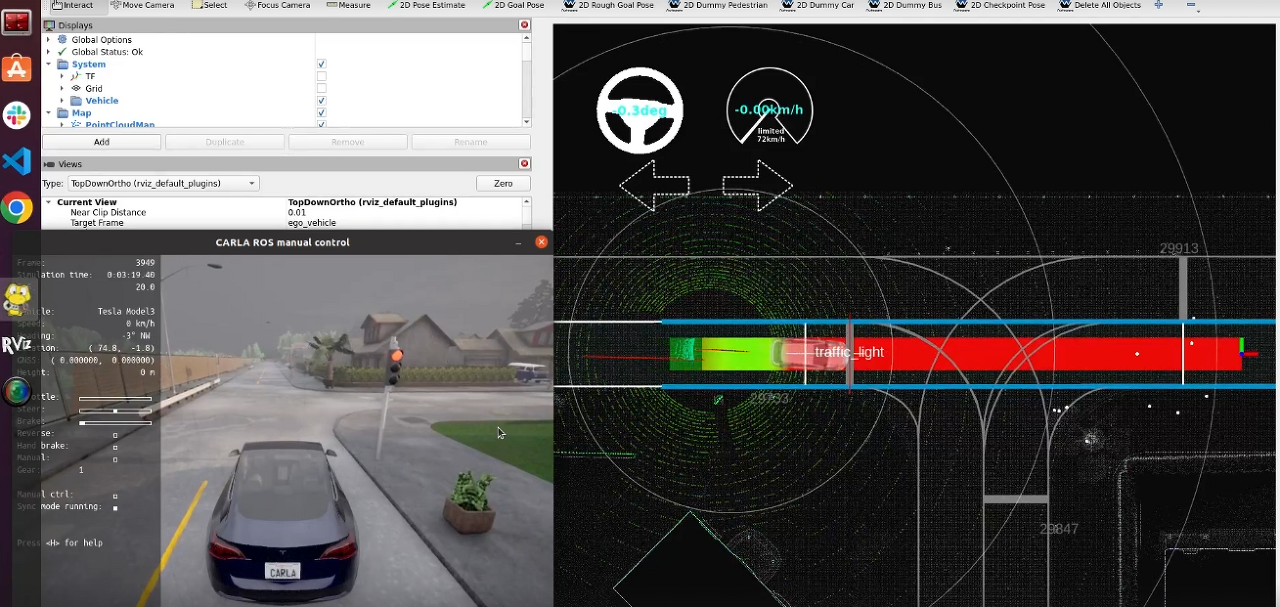Minimize the CARLA manual control window
The width and height of the screenshot is (1280, 607).
click(518, 242)
